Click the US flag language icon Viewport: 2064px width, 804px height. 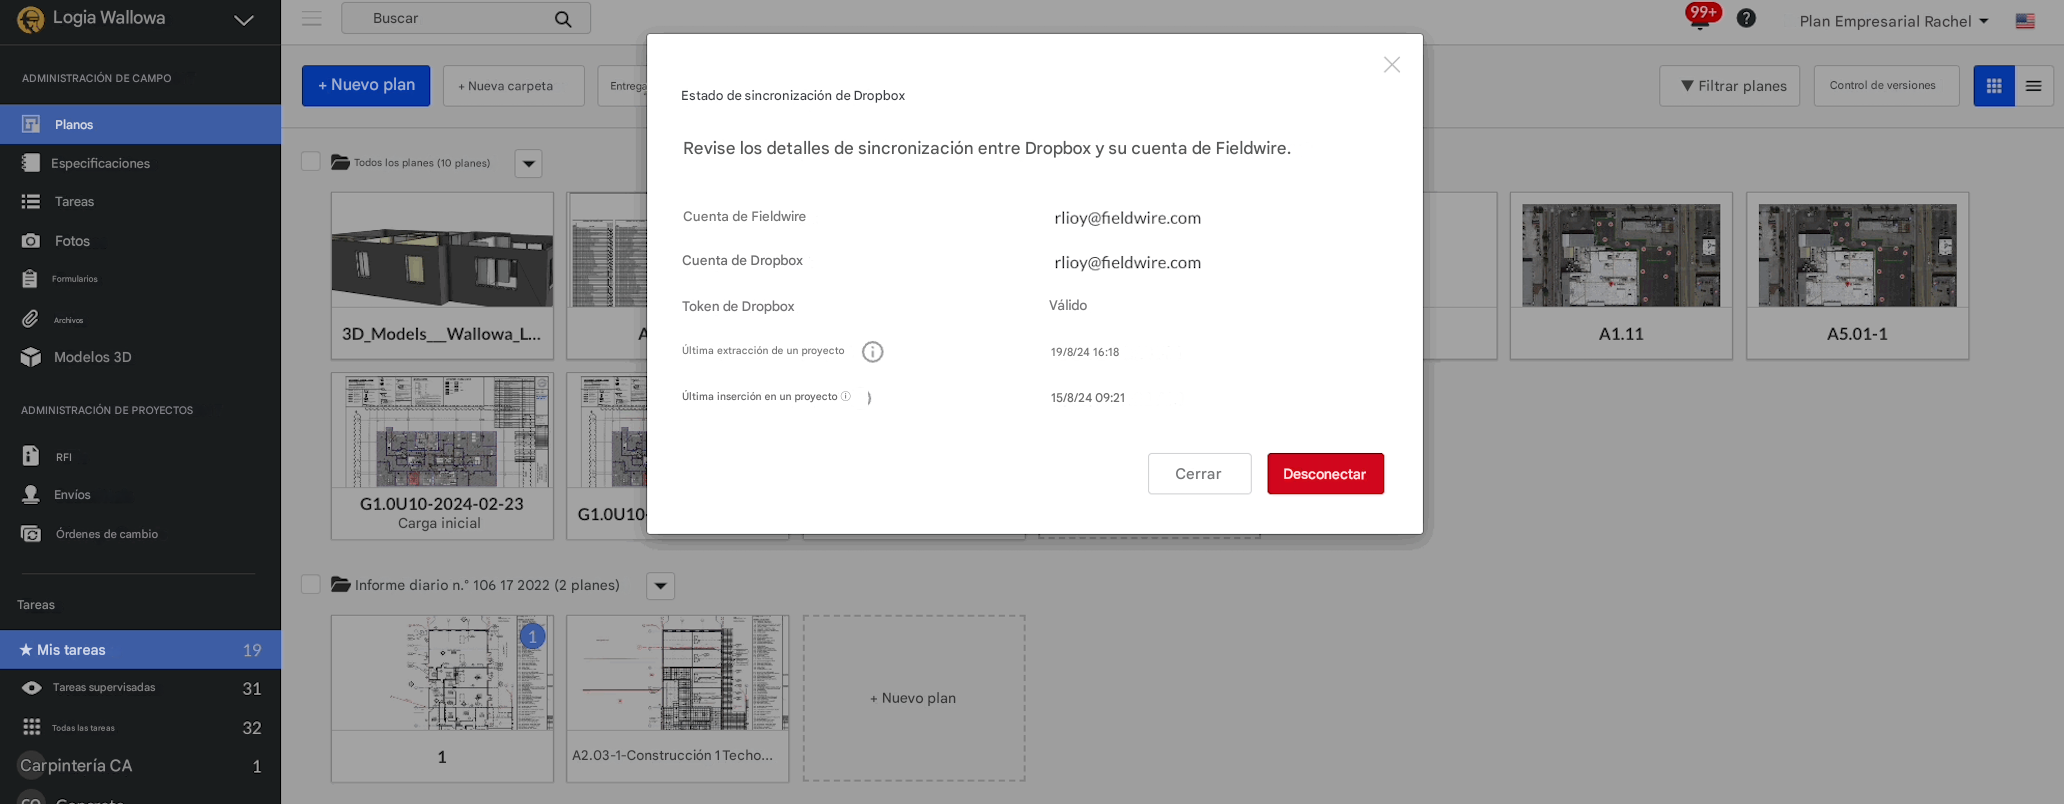(x=2025, y=21)
